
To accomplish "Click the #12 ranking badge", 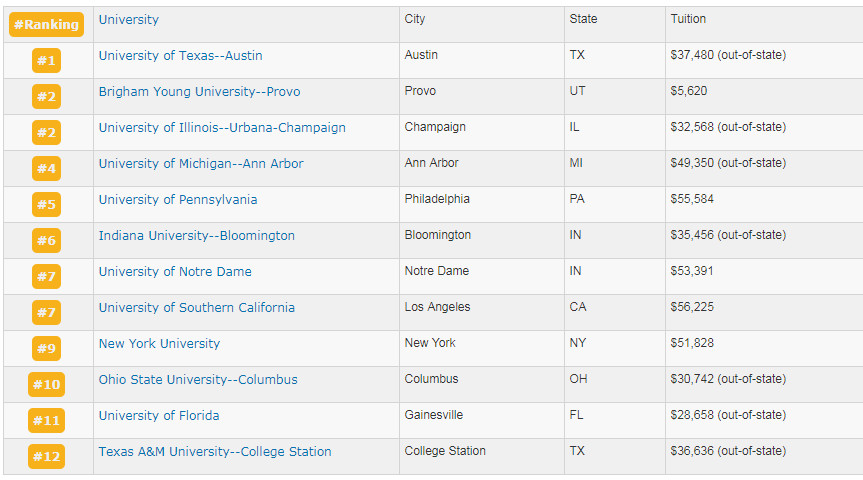I will 47,457.
